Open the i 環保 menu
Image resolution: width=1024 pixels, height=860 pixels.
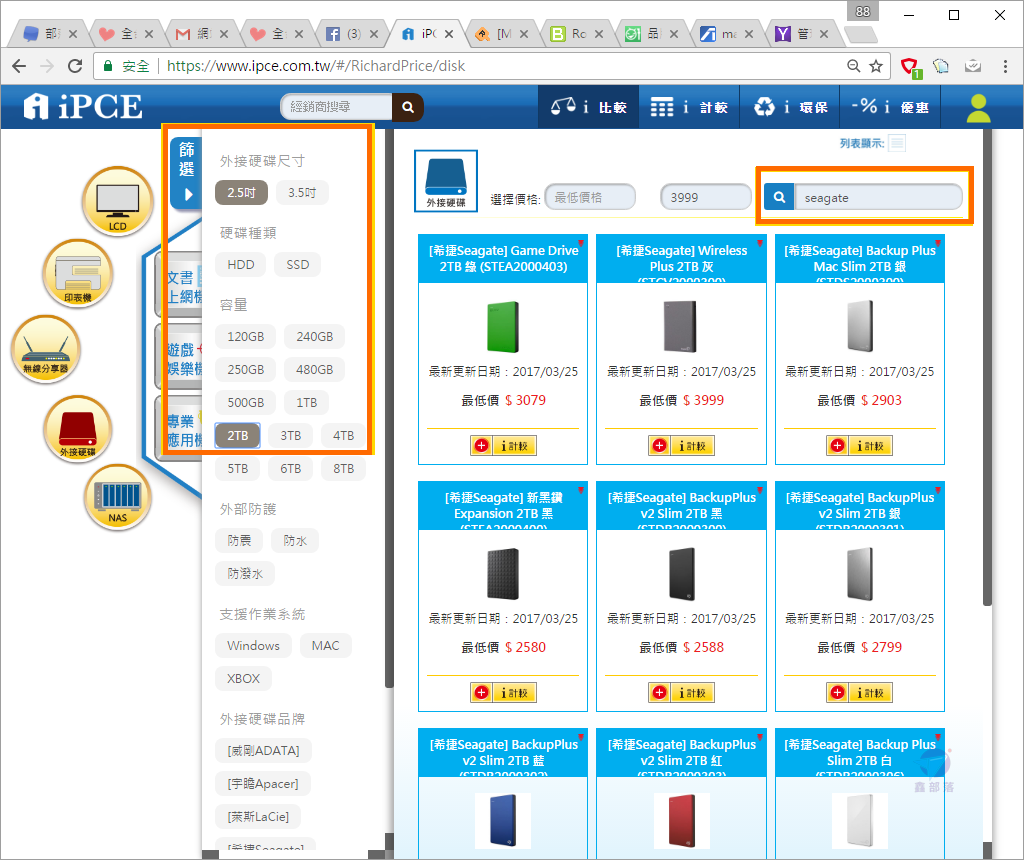(790, 107)
